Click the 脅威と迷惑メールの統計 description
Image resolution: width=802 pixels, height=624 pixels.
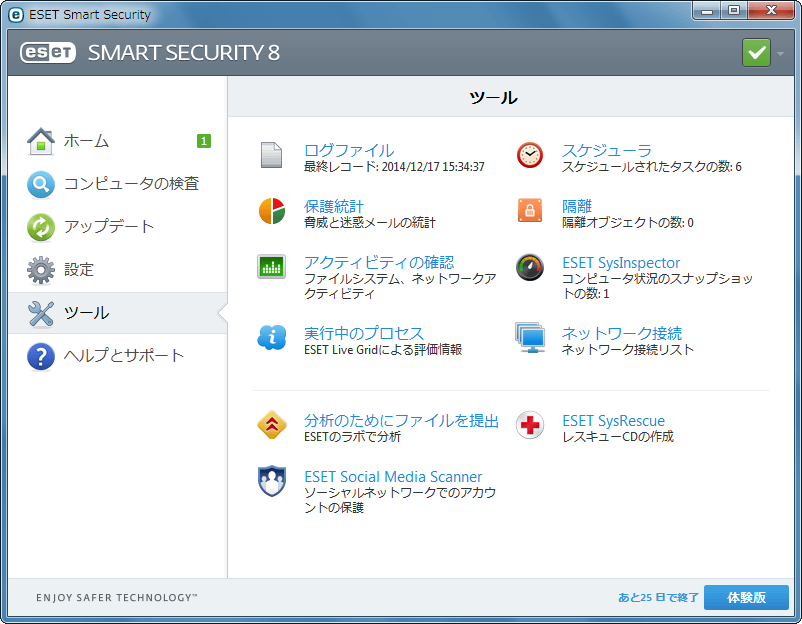tap(369, 222)
